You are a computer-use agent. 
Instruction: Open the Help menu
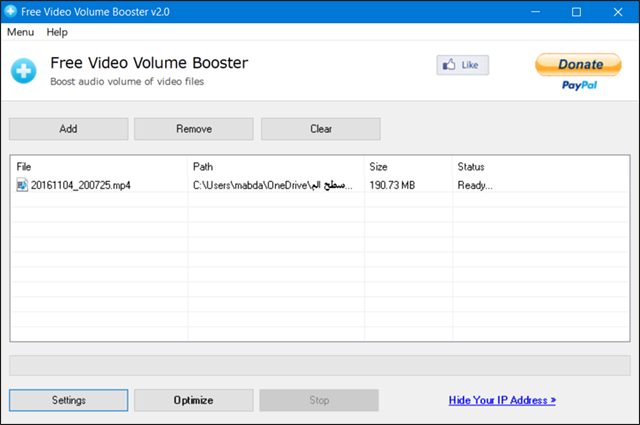pos(57,32)
